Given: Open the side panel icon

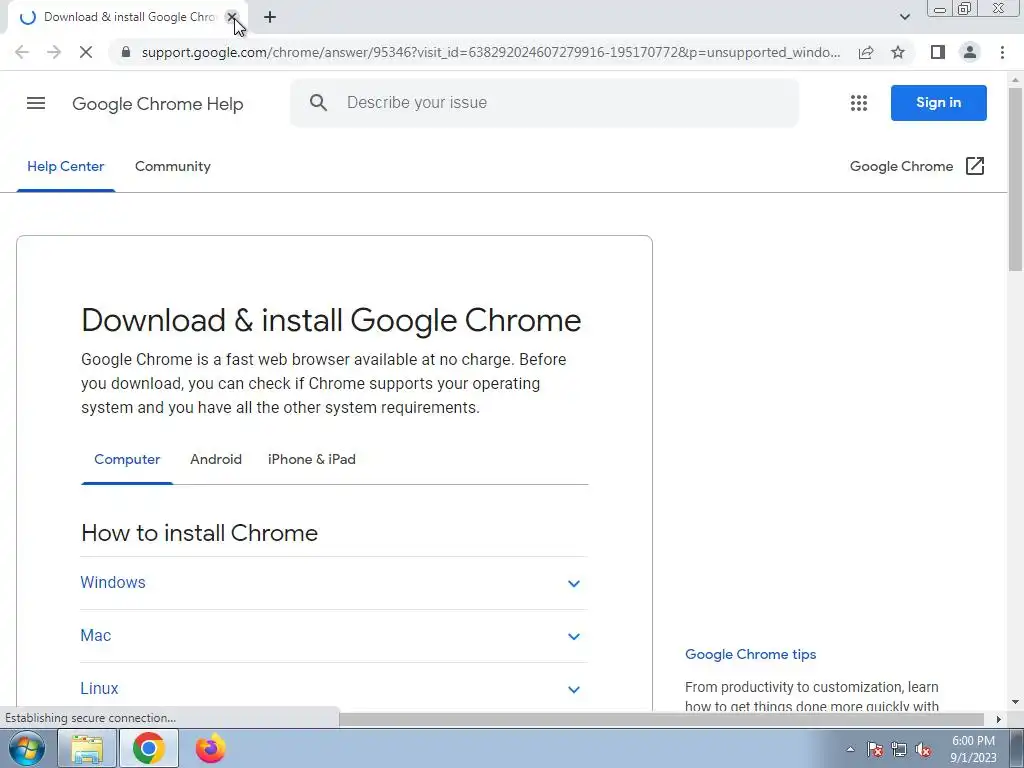Looking at the screenshot, I should point(938,52).
